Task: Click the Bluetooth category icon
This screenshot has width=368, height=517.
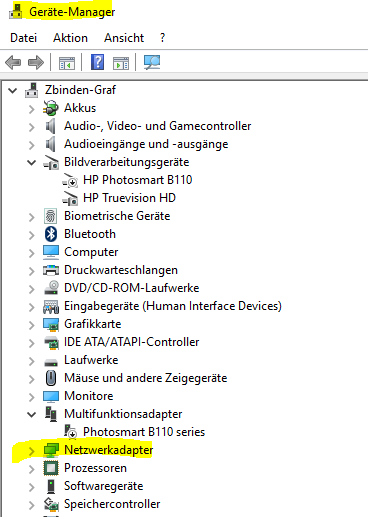Action: click(51, 234)
